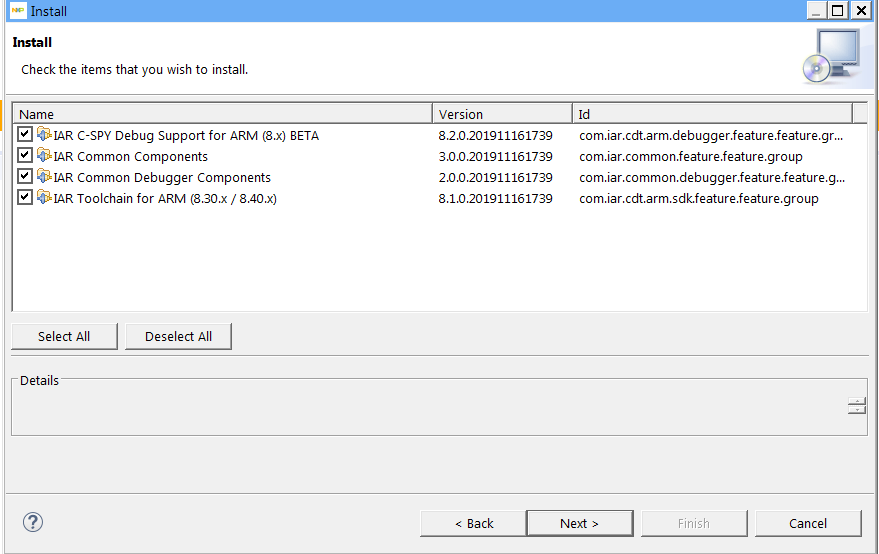Screen dimensions: 879x554
Task: Click the IAR Common Debugger Components feature icon
Action: (x=44, y=177)
